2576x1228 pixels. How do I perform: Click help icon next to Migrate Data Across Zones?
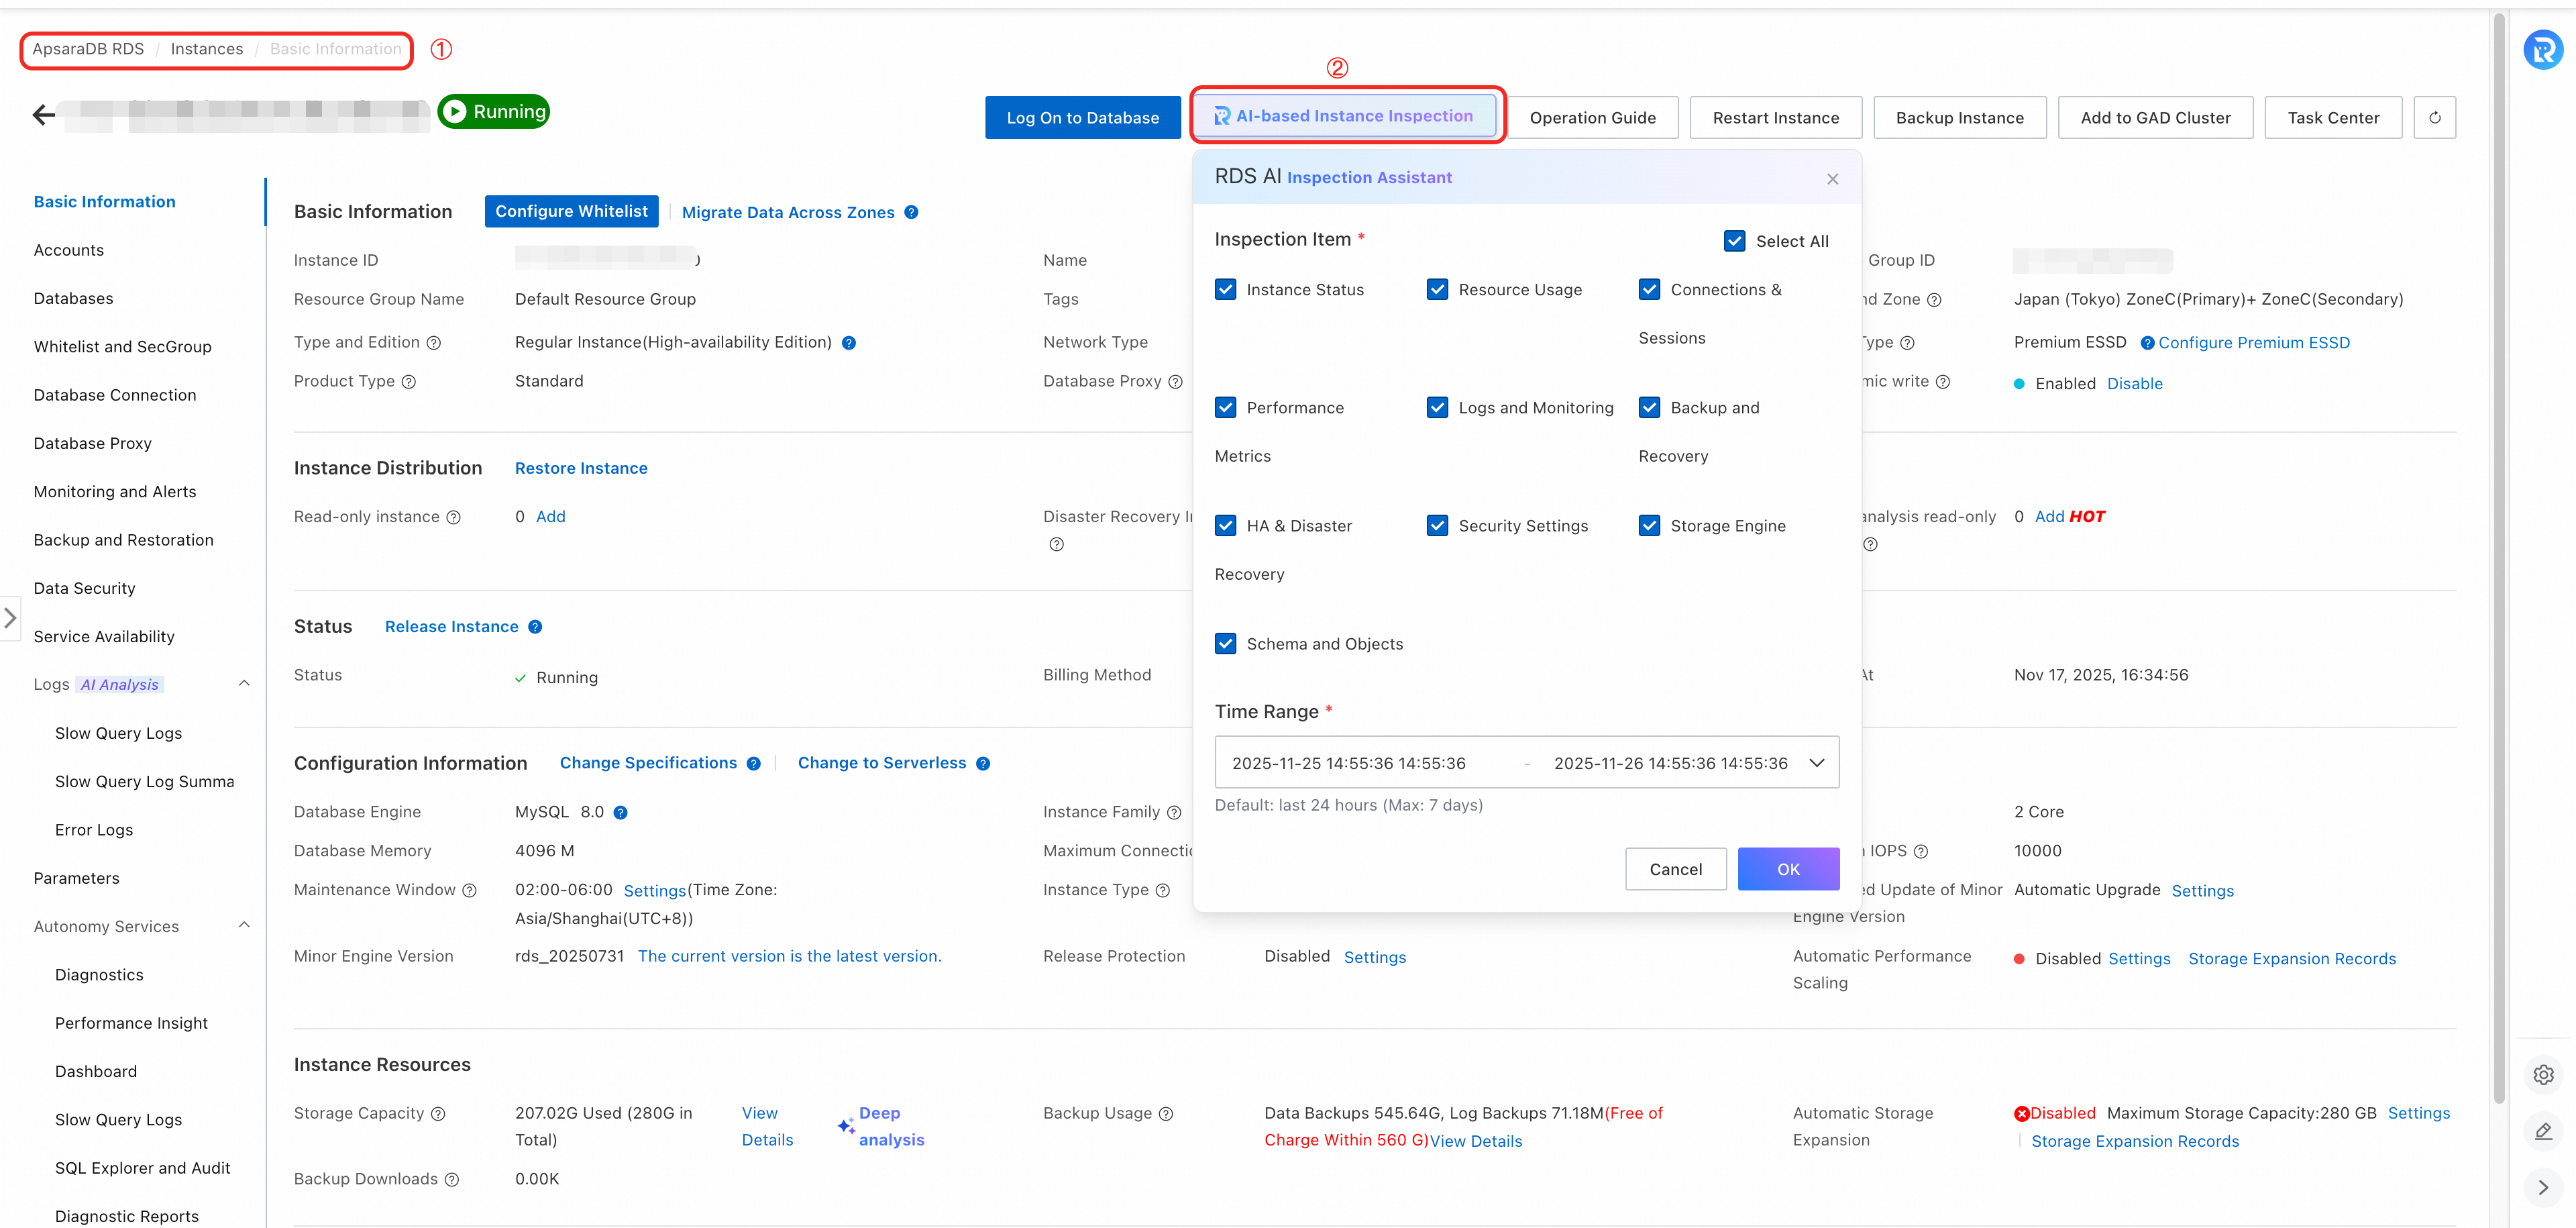911,212
